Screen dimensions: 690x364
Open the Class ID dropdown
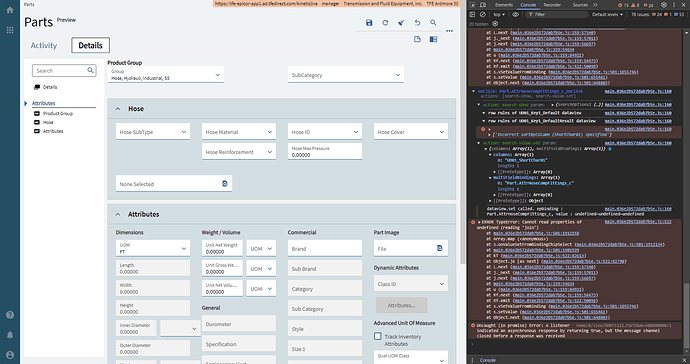point(411,284)
